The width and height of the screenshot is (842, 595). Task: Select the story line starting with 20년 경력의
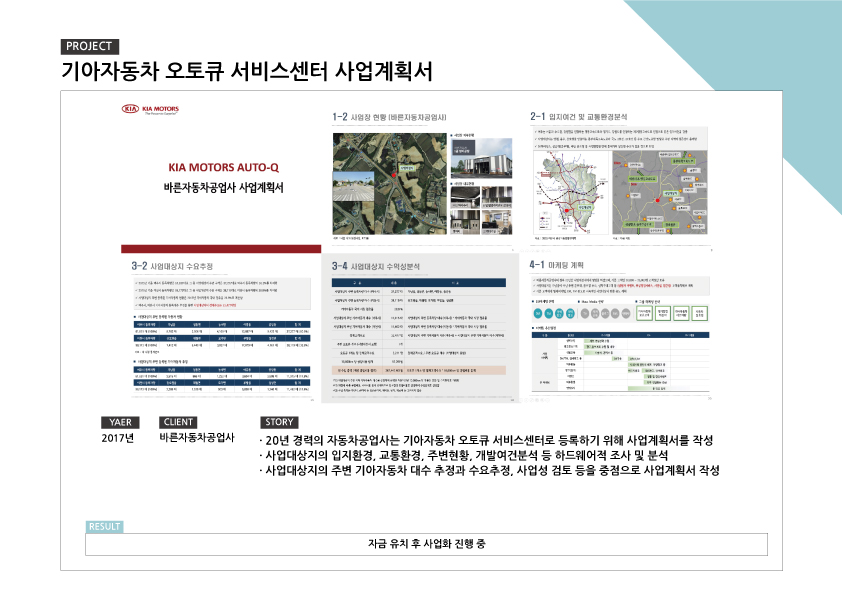[x=487, y=440]
